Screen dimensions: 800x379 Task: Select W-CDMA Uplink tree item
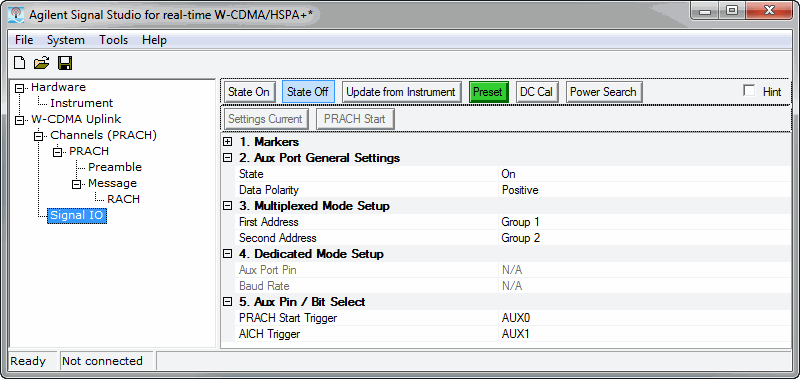[76, 119]
